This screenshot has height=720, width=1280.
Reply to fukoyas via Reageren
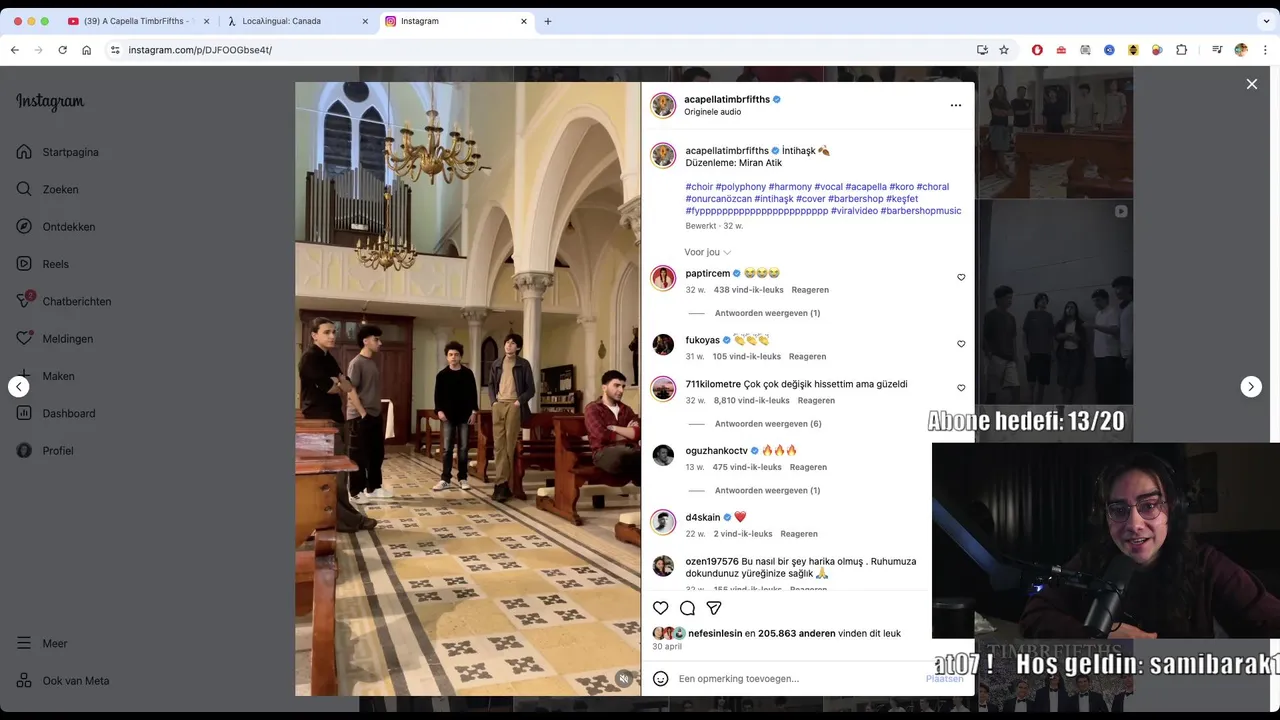point(807,356)
